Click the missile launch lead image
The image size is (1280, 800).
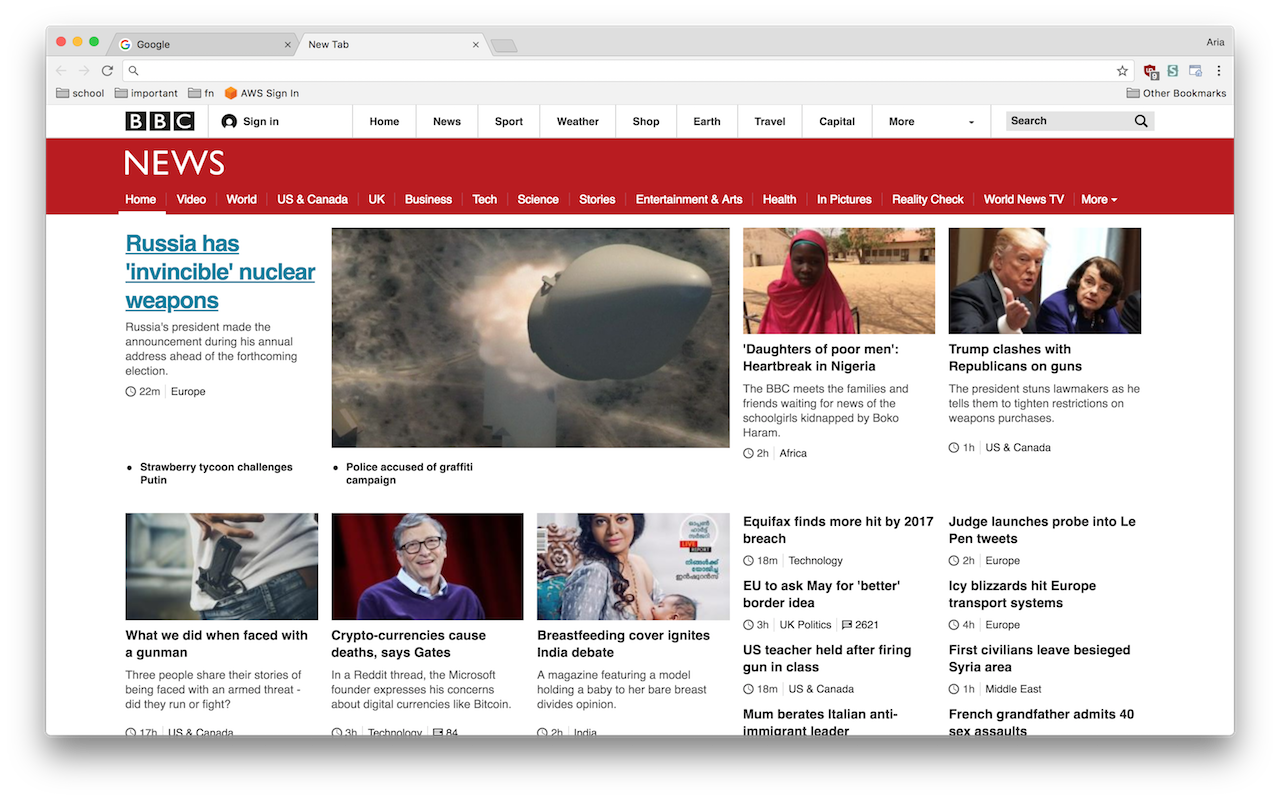coord(530,337)
